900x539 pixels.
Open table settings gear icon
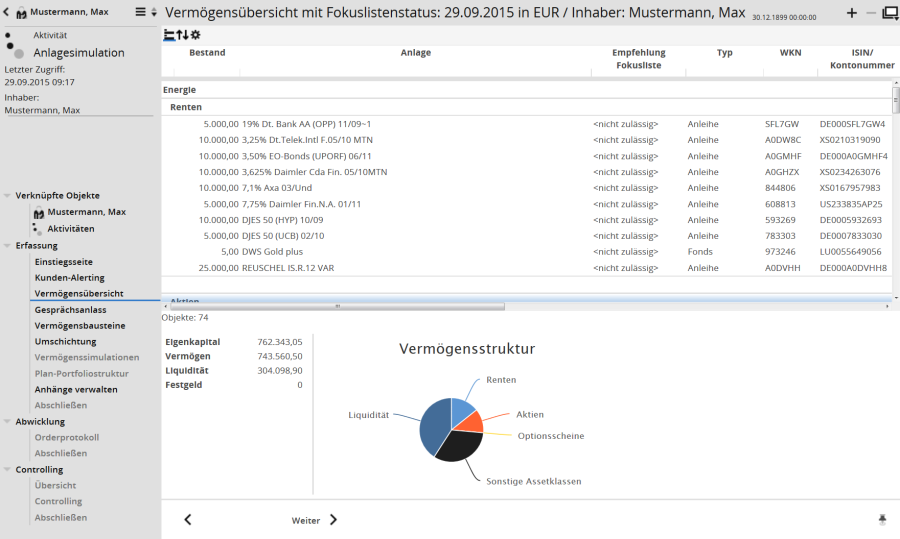click(x=196, y=35)
